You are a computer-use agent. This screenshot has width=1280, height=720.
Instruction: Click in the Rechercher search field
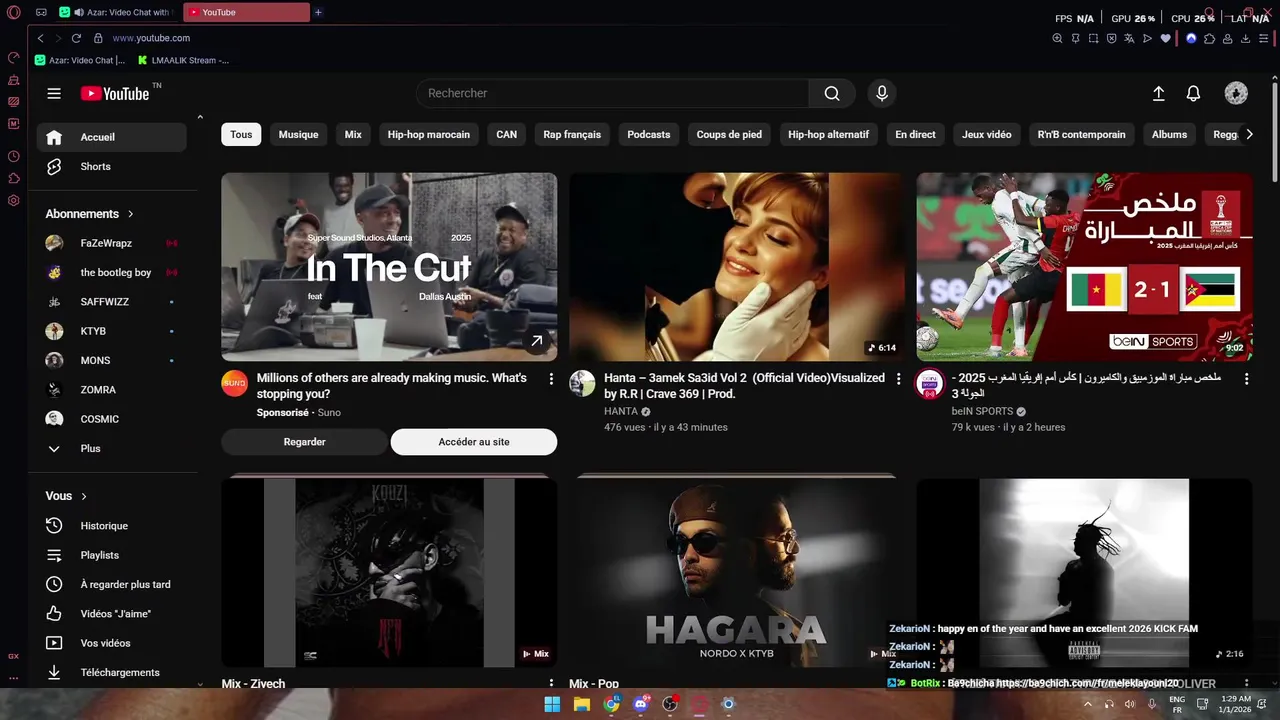click(x=612, y=93)
